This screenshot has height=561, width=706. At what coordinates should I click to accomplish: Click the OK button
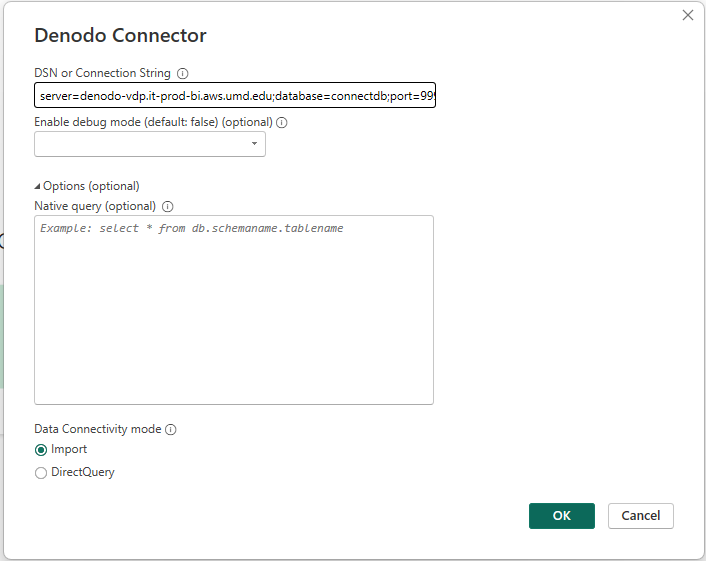pos(561,516)
